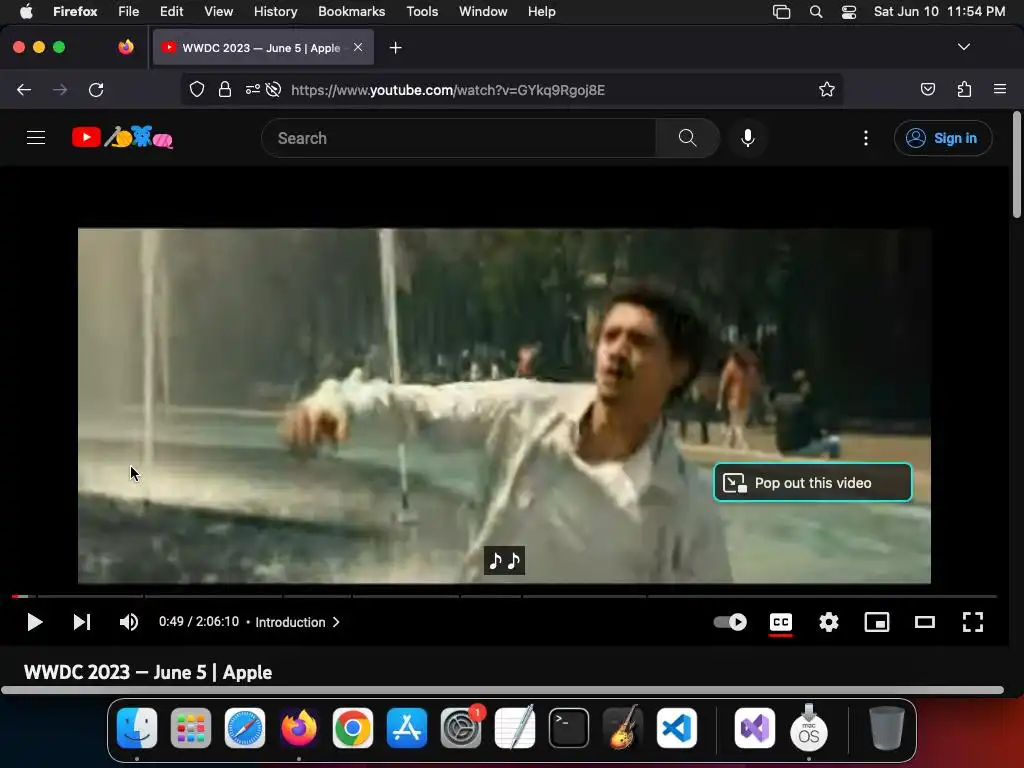Open the Edit menu
1024x768 pixels.
(172, 11)
